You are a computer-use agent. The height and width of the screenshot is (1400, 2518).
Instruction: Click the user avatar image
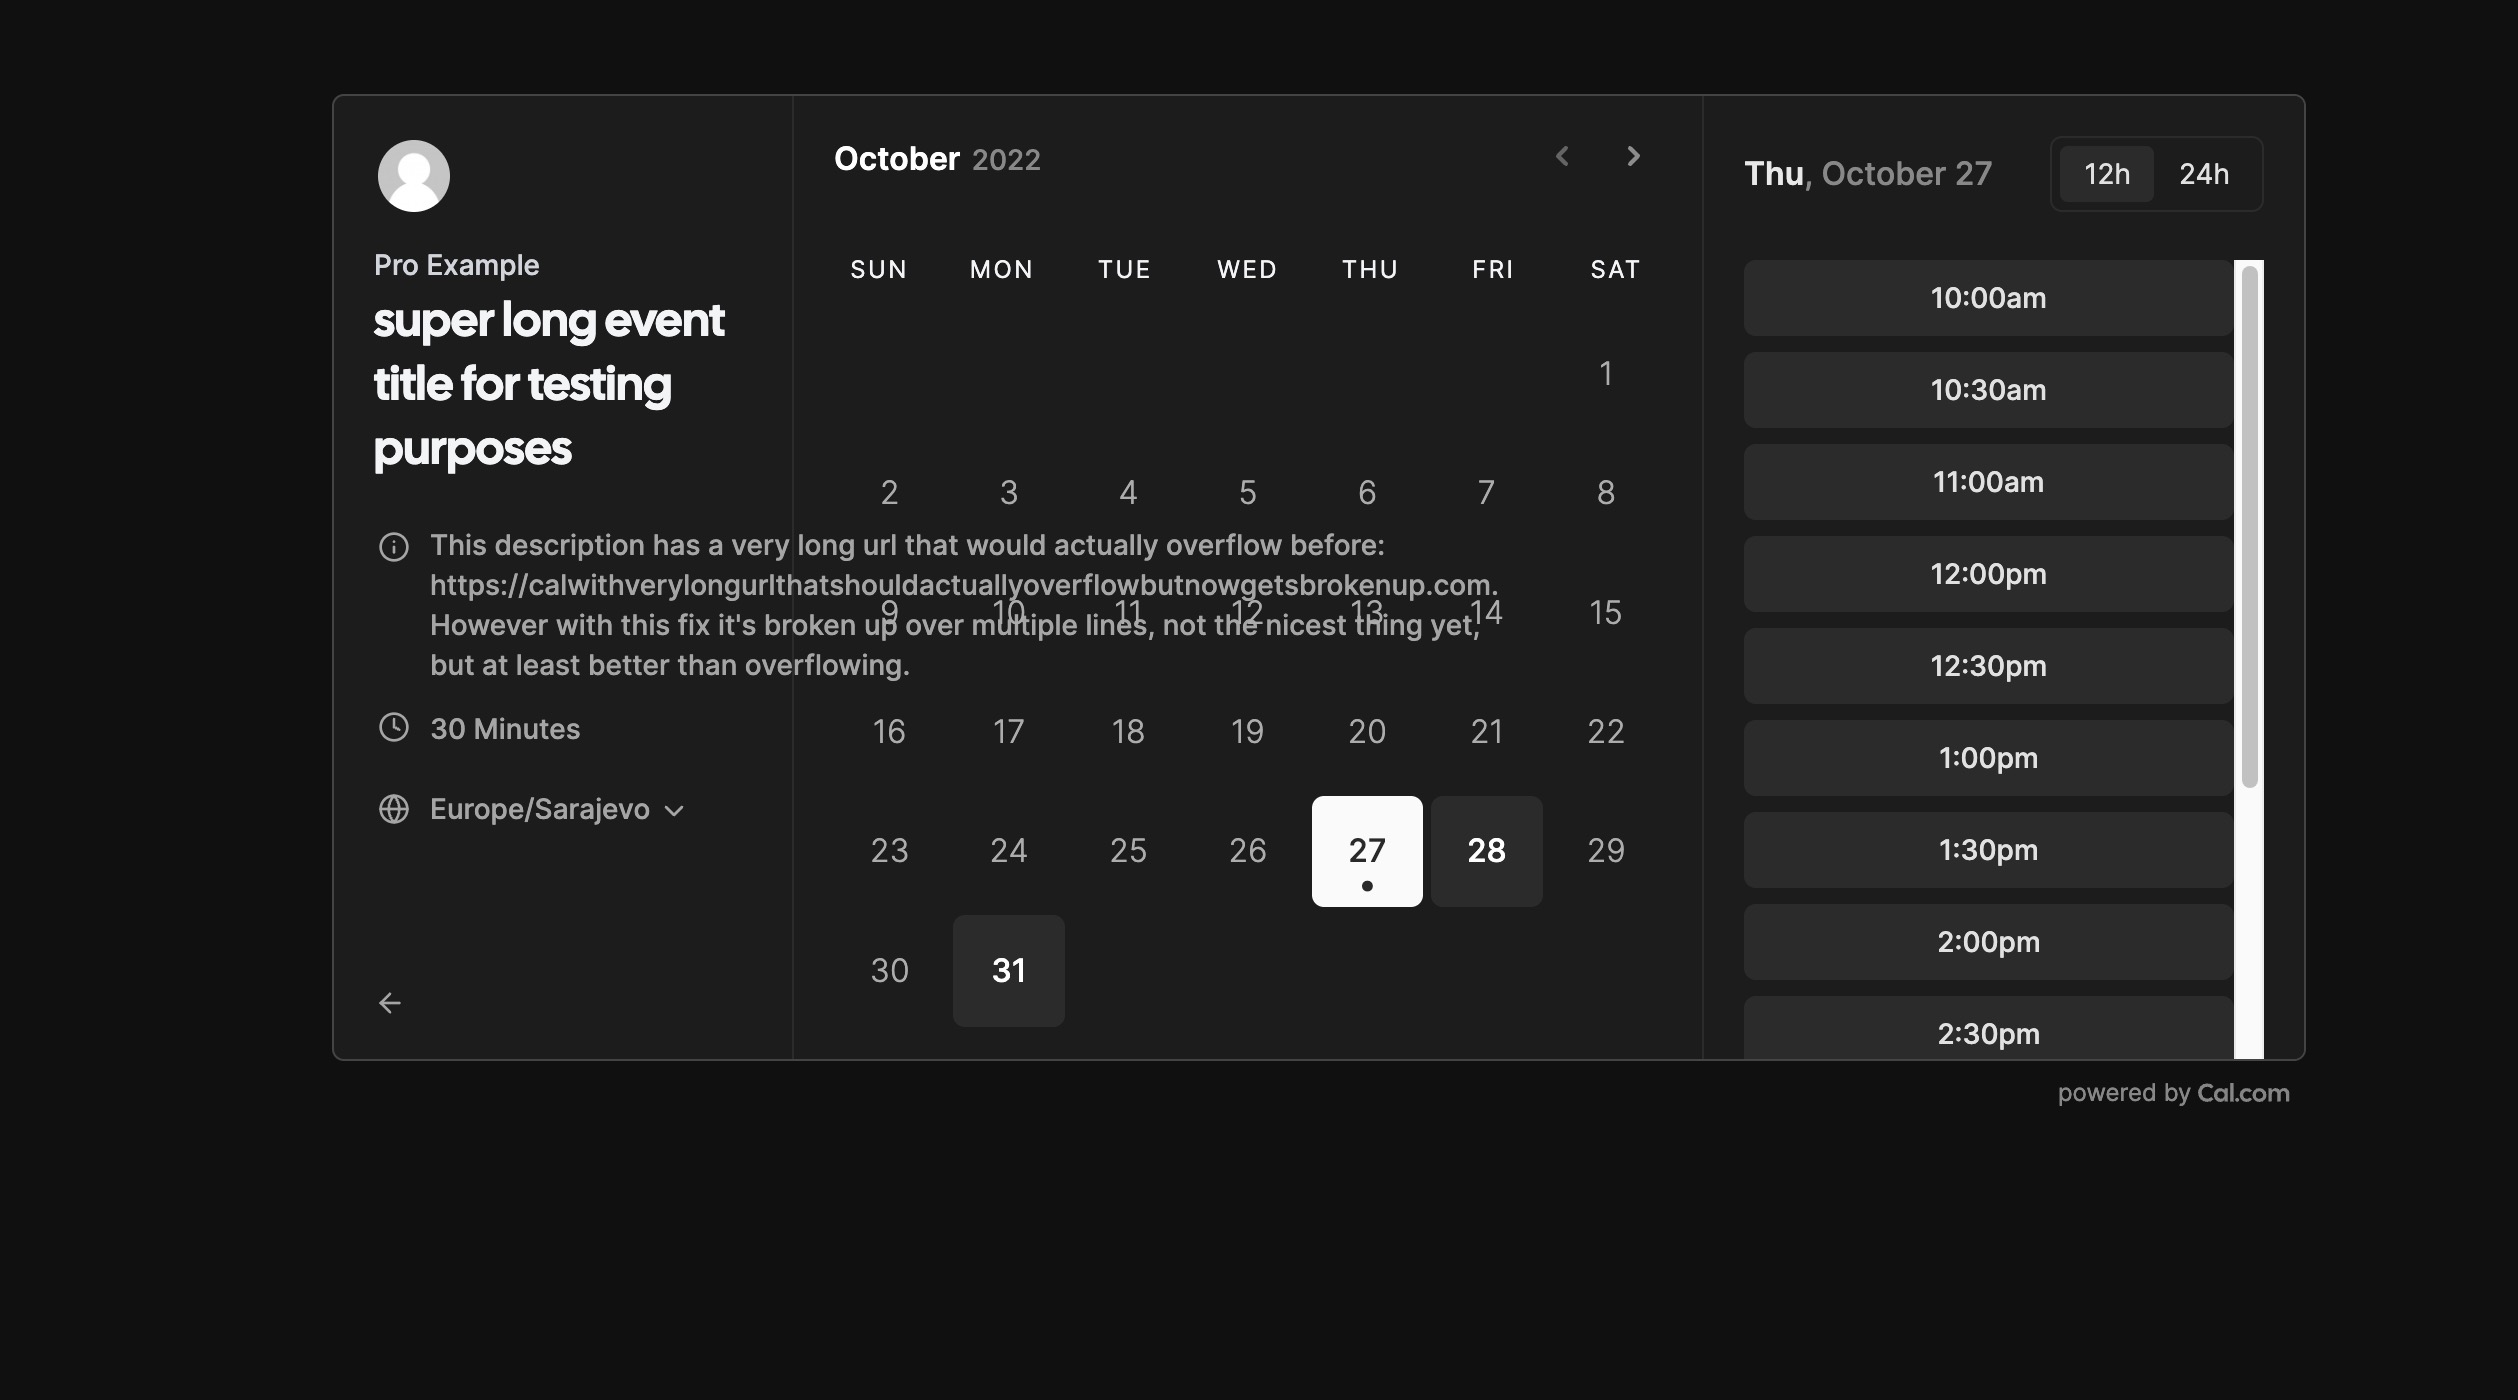point(413,176)
